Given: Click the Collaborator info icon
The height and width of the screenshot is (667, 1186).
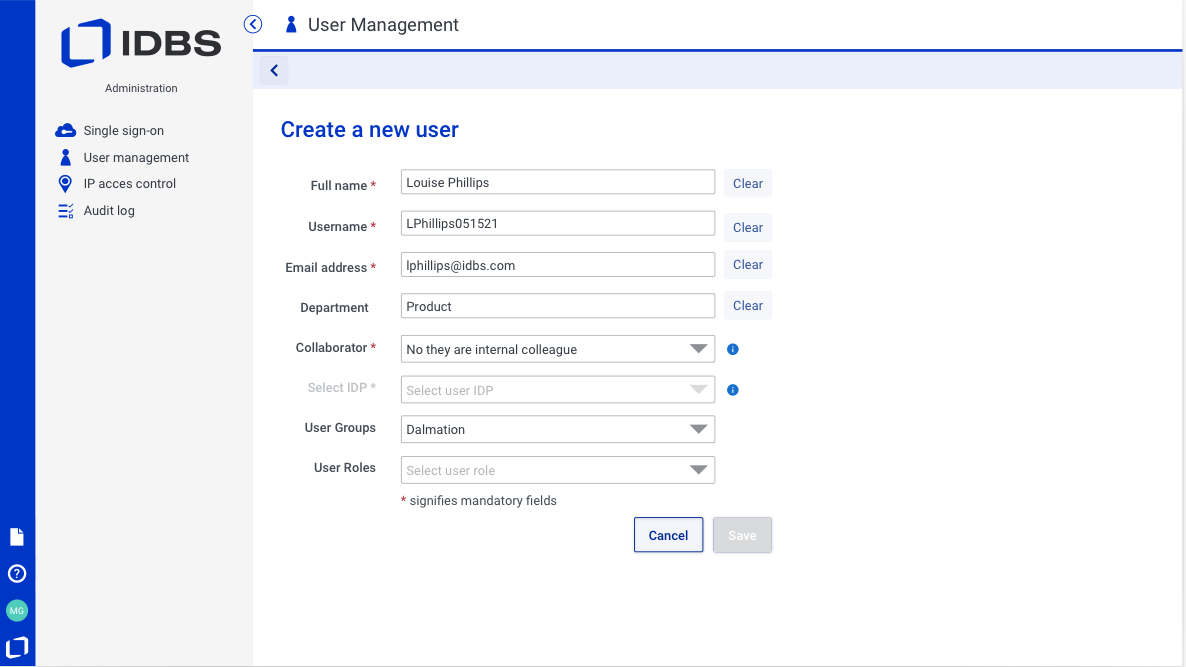Looking at the screenshot, I should [x=733, y=349].
